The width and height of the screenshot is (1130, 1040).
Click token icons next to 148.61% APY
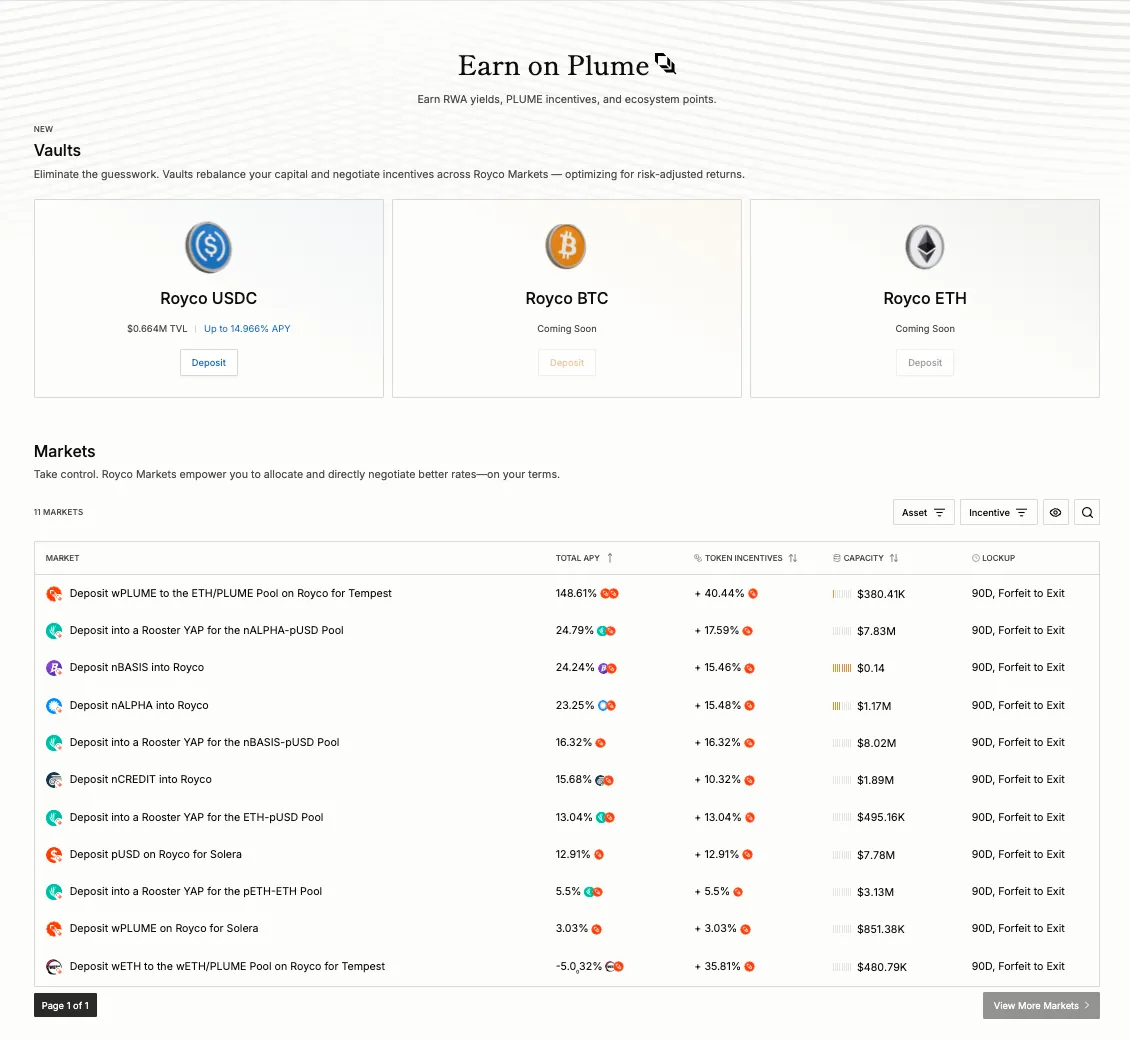(x=610, y=594)
